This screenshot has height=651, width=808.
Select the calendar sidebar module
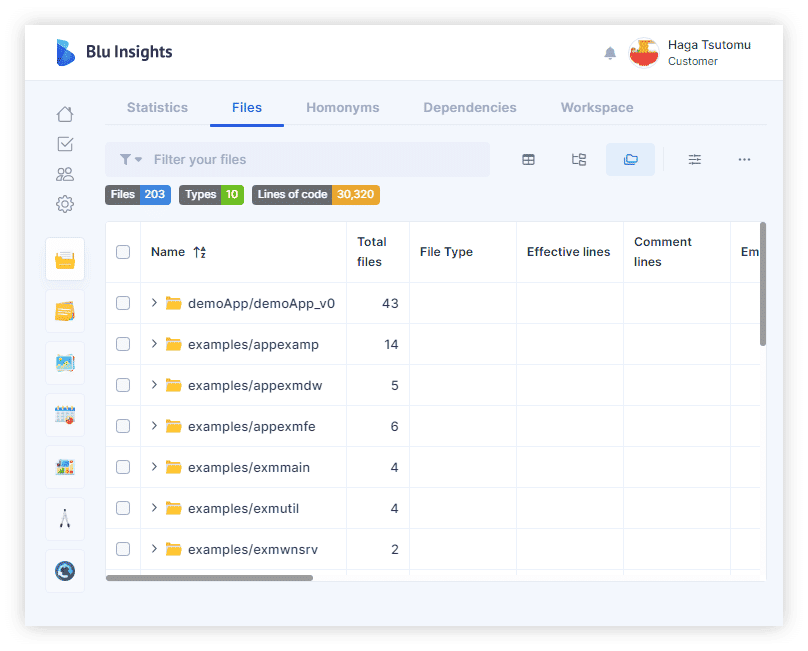(65, 415)
